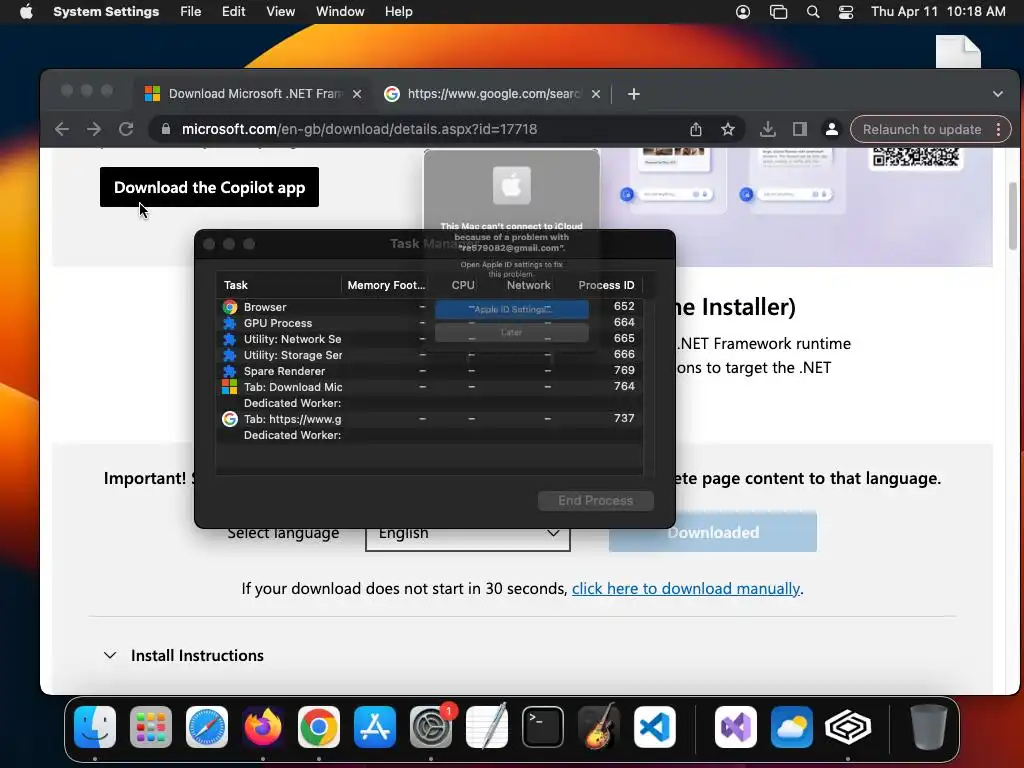1024x768 pixels.
Task: Open the Chrome profile avatar
Action: click(x=832, y=129)
